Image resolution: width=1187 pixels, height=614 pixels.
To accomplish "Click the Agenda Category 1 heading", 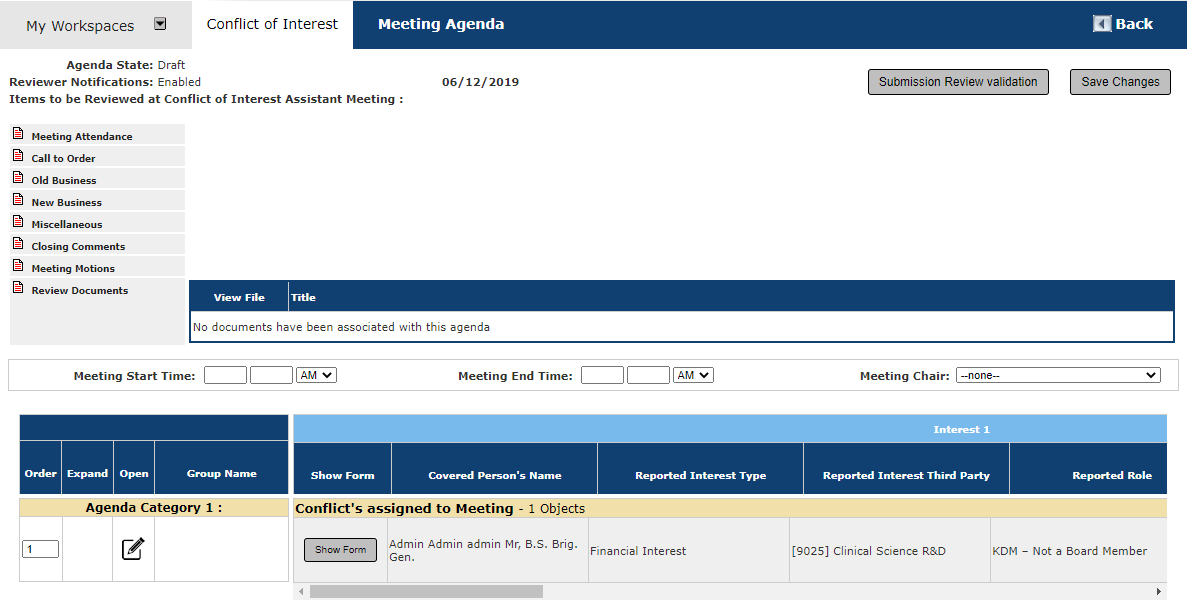I will tap(154, 508).
